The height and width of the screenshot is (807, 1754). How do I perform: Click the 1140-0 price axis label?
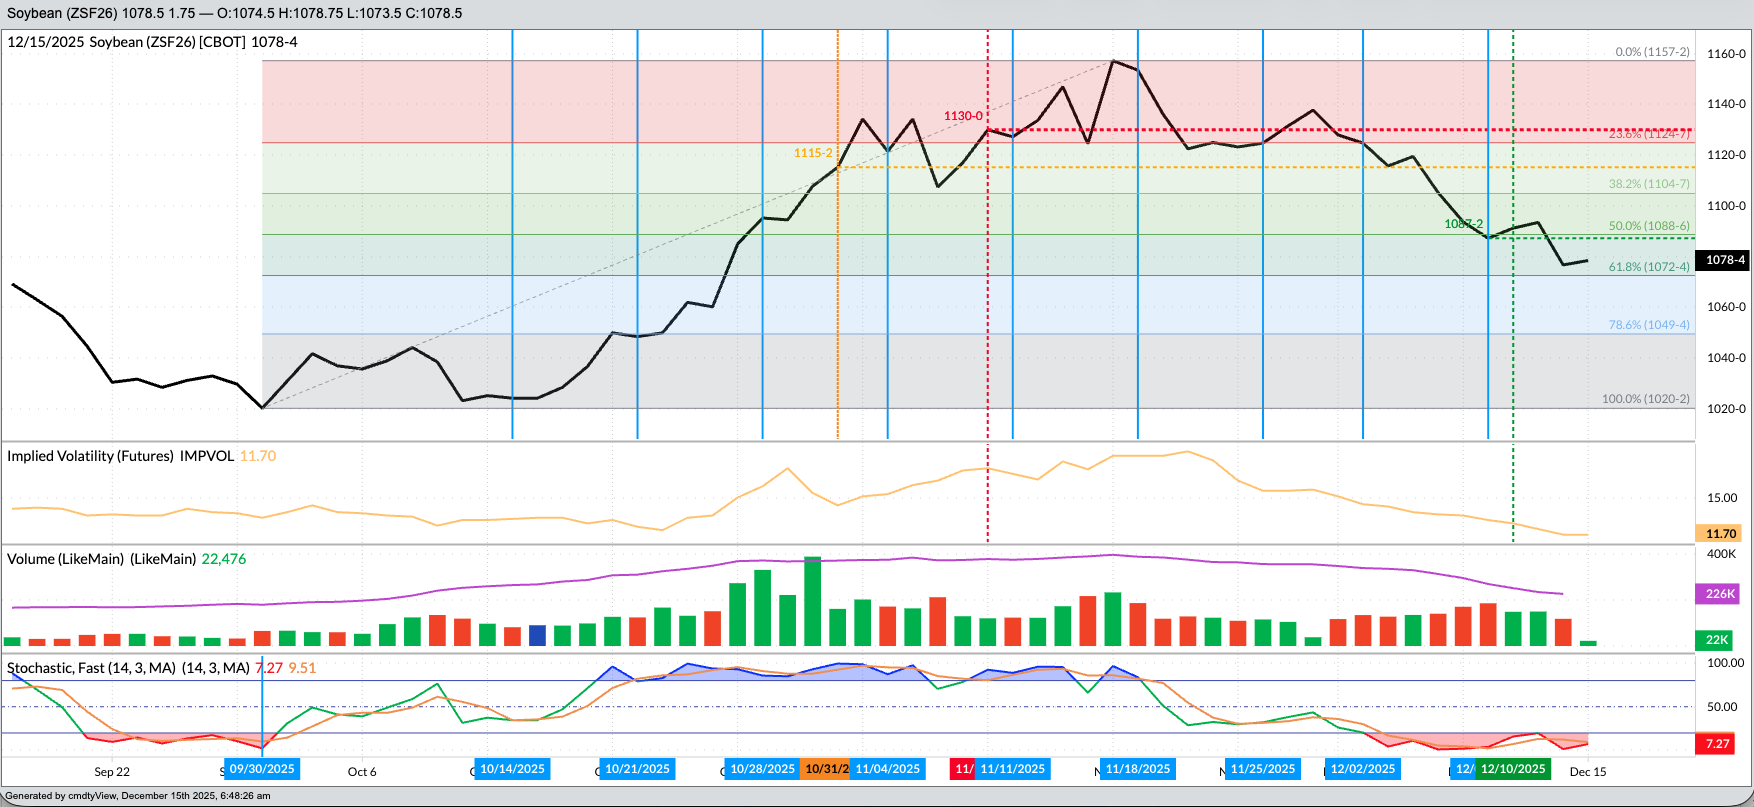click(1727, 104)
